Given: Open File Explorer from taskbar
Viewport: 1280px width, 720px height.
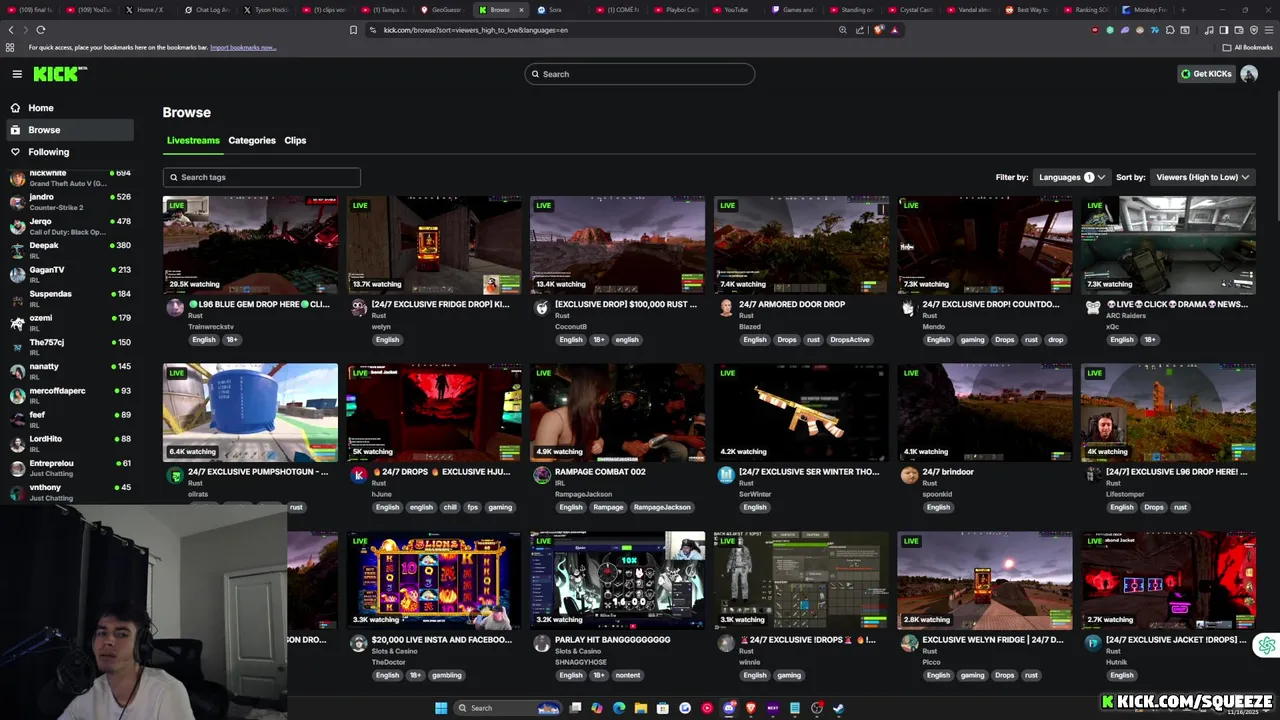Looking at the screenshot, I should pos(640,708).
